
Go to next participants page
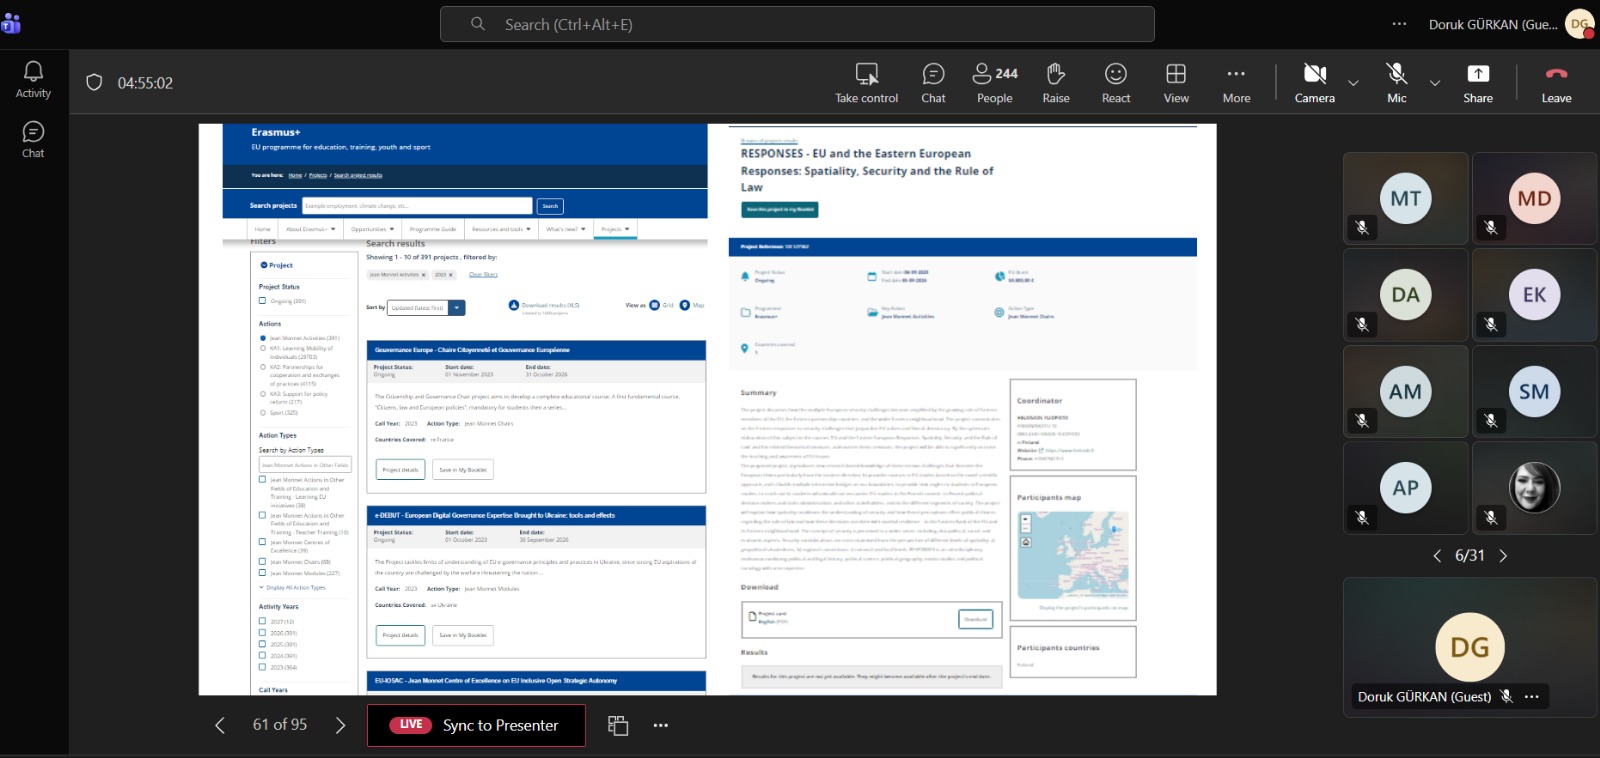1502,556
